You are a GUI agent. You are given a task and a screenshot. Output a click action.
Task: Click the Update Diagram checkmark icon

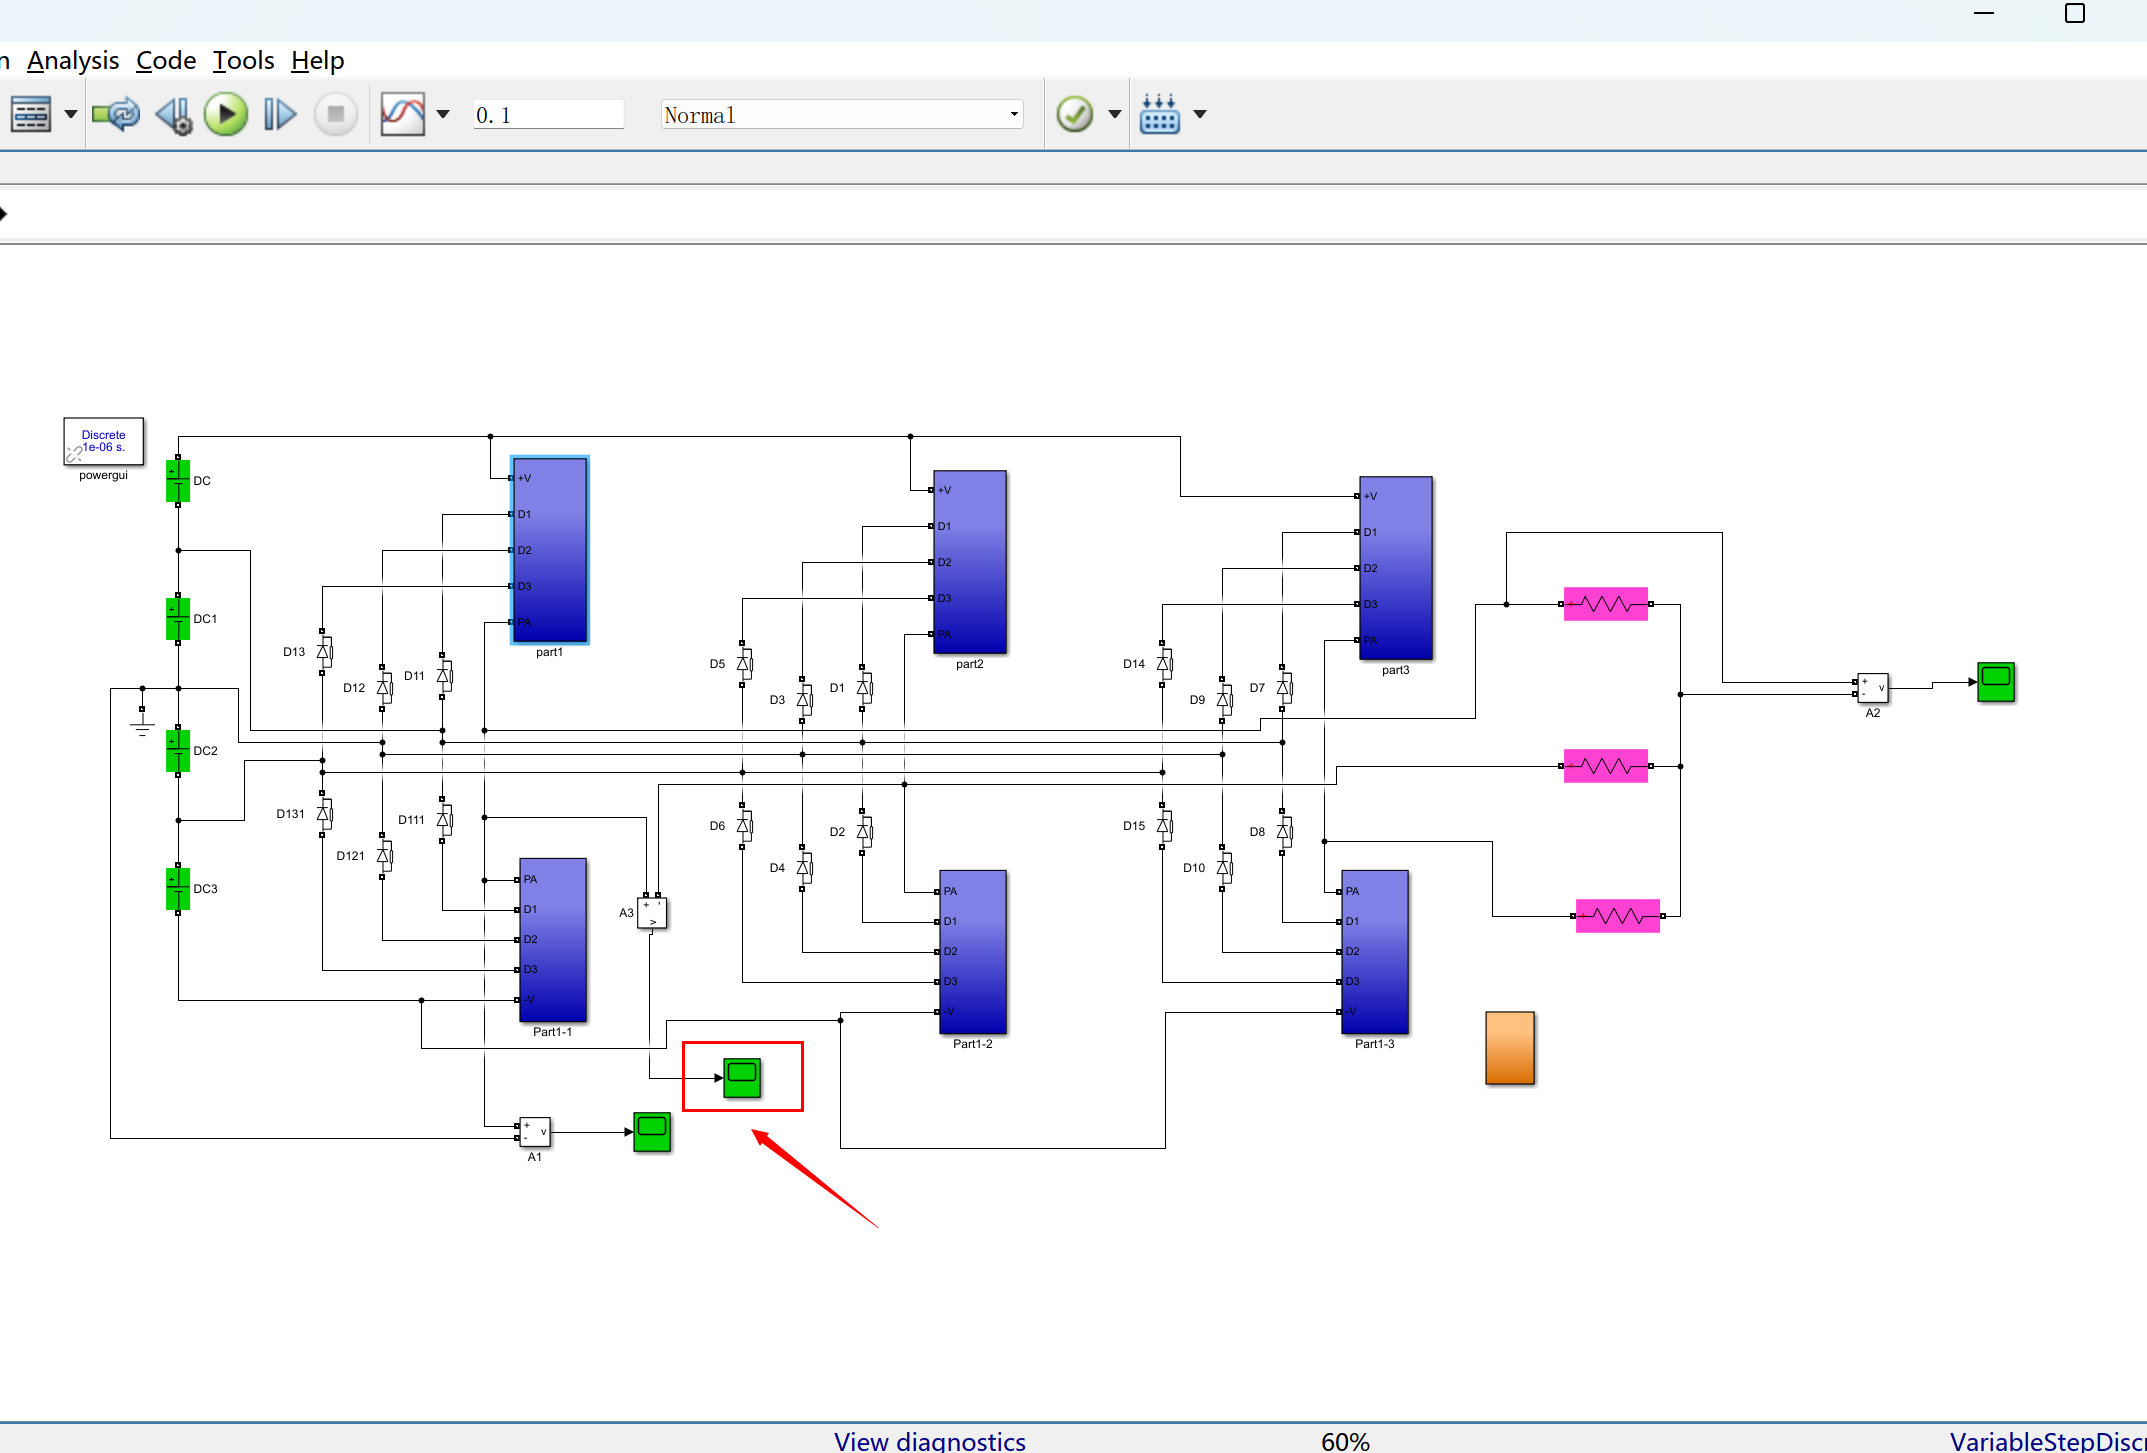click(1075, 115)
